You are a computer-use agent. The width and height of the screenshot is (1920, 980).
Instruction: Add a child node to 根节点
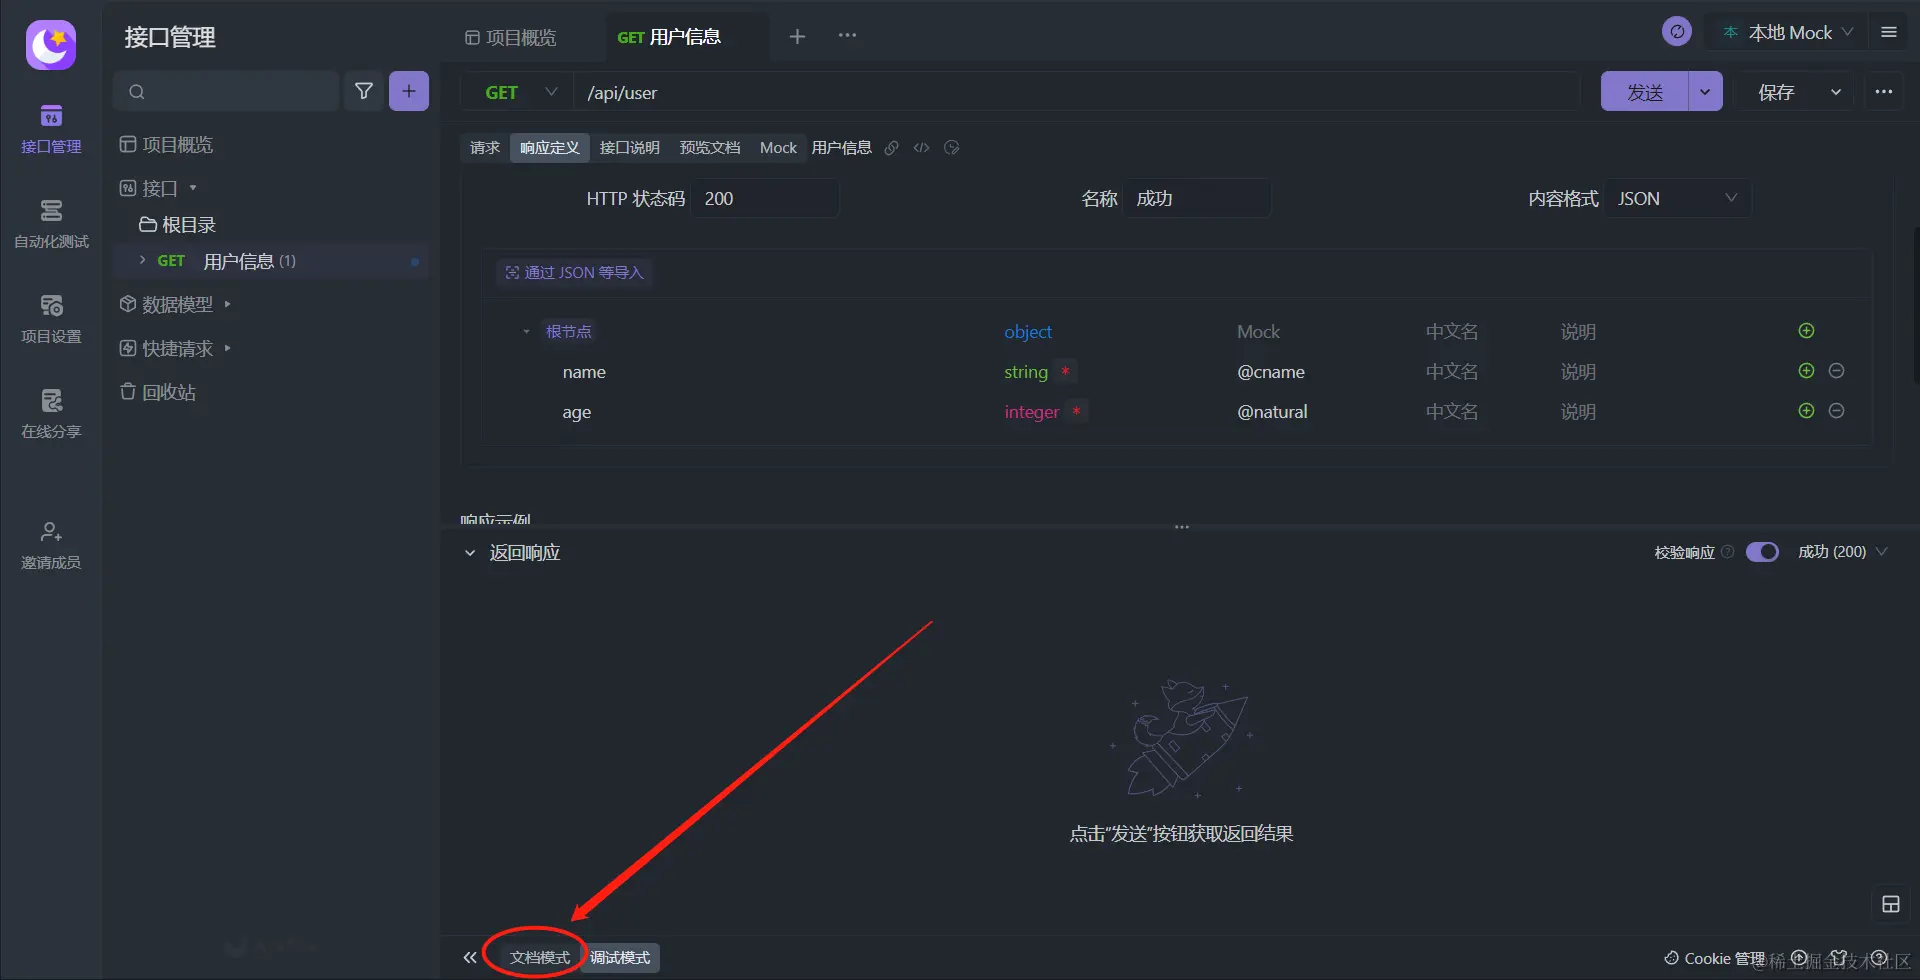(x=1806, y=331)
